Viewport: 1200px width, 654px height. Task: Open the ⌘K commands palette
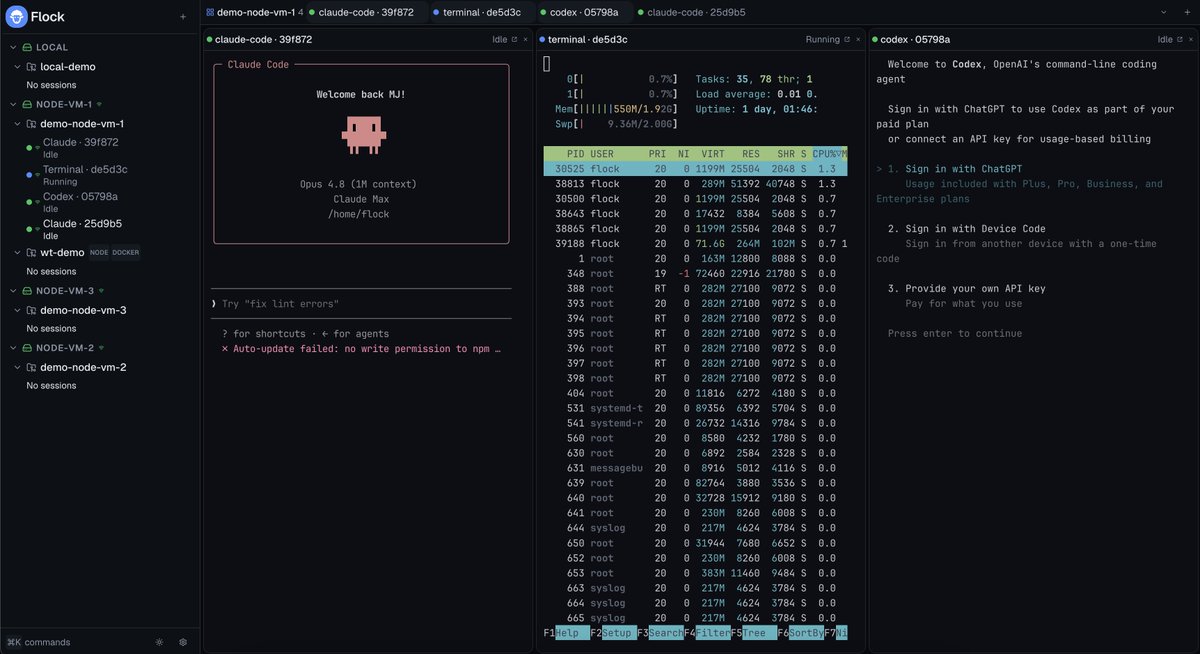(x=39, y=642)
